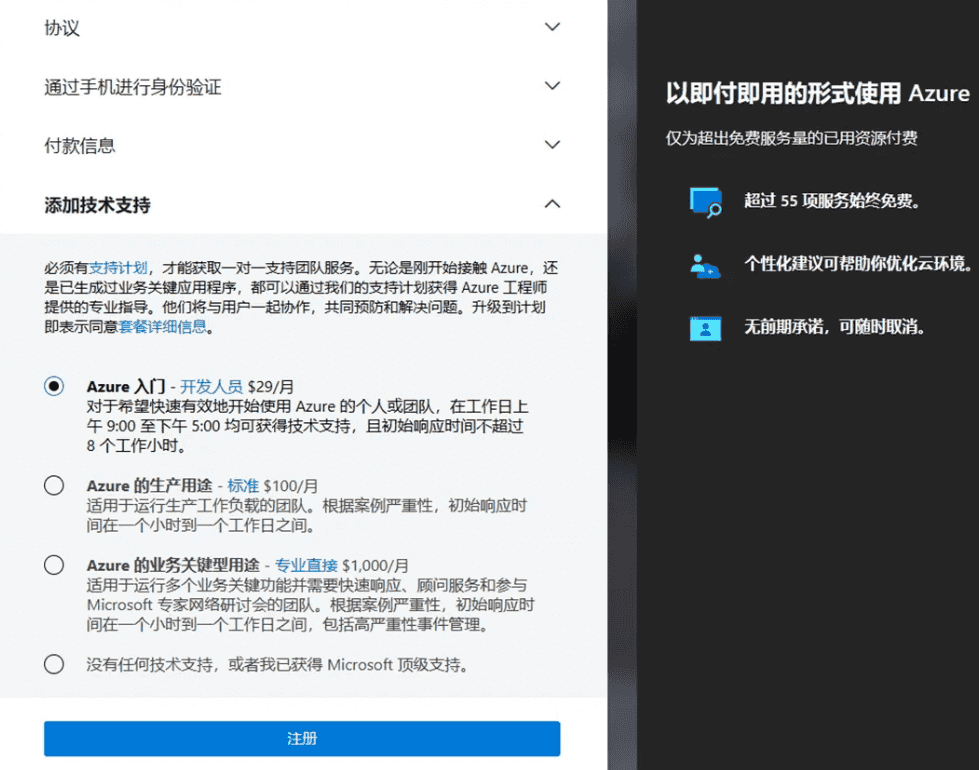The width and height of the screenshot is (979, 770).
Task: Click the Azure 入门 plan title text
Action: point(126,387)
